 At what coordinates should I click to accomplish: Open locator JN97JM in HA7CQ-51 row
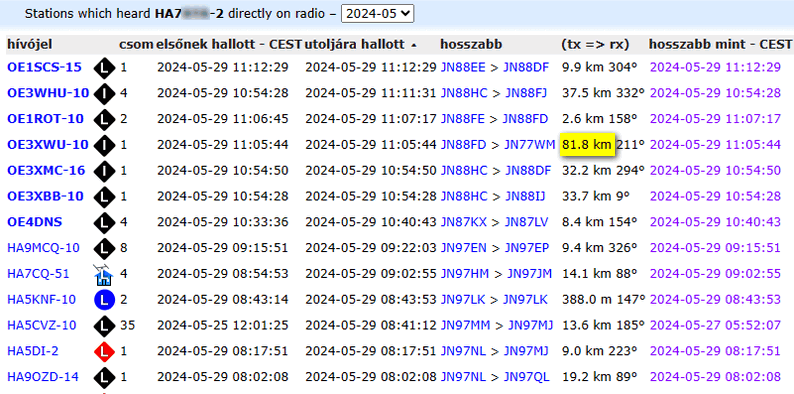click(x=530, y=273)
